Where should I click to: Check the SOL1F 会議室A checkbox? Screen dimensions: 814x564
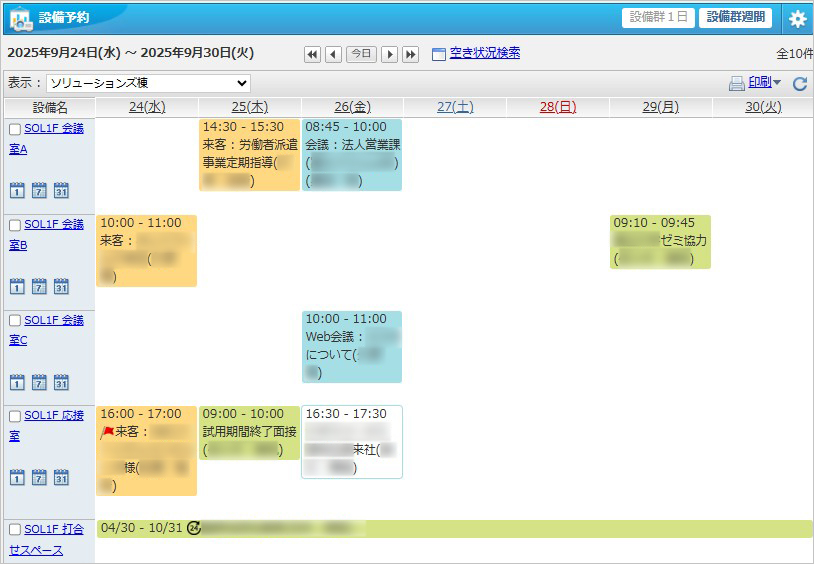(x=15, y=129)
